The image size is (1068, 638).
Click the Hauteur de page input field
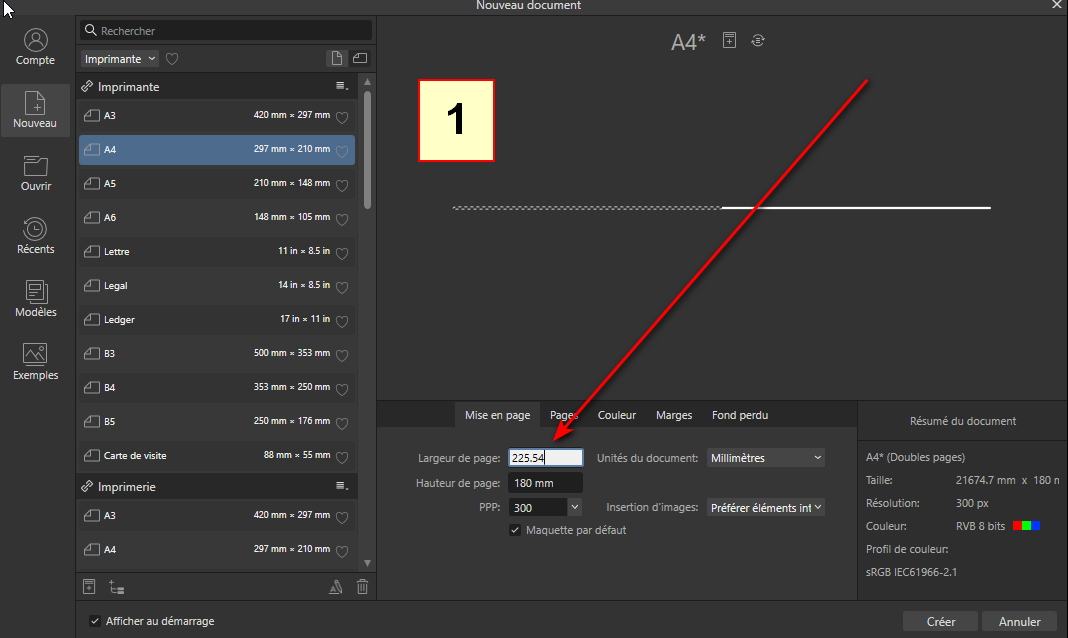click(x=546, y=483)
